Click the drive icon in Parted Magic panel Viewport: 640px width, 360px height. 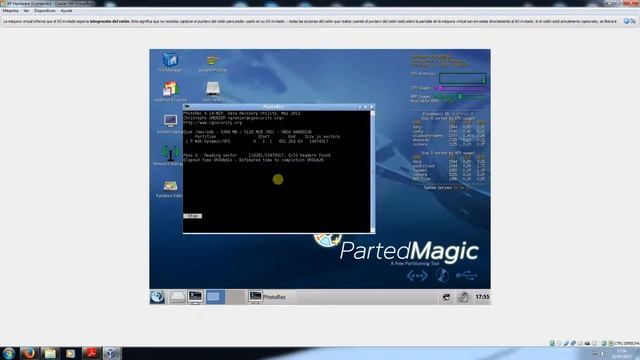[x=178, y=297]
